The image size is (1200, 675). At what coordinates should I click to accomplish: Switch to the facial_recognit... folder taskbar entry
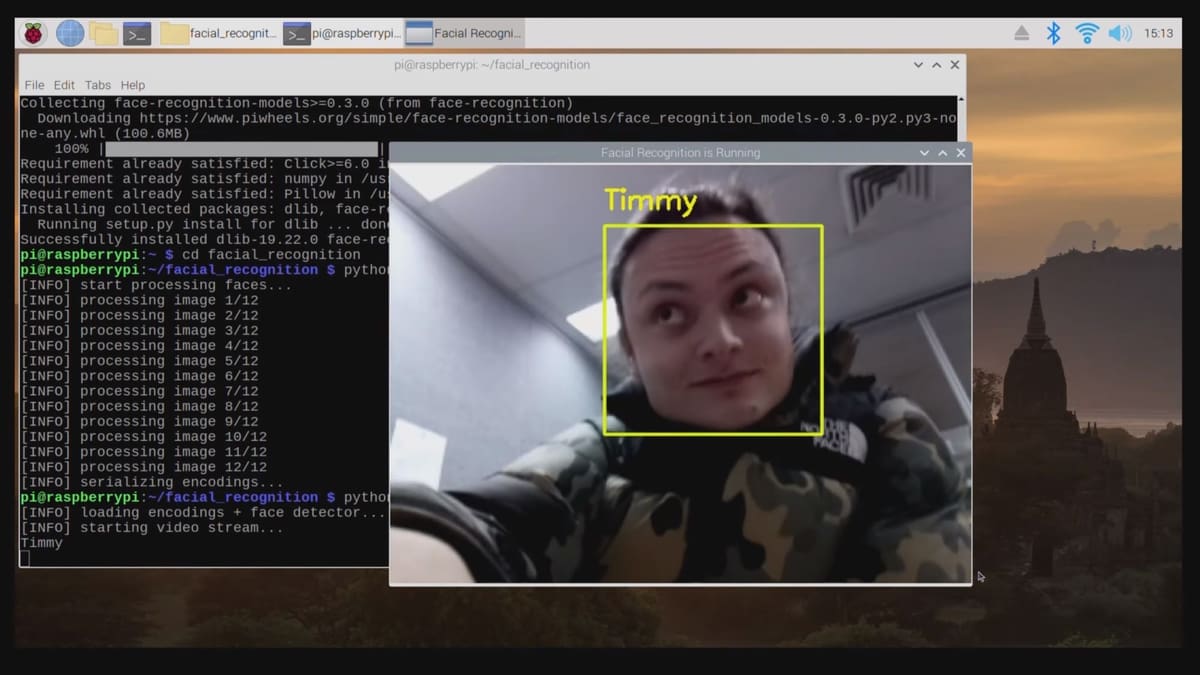point(218,34)
